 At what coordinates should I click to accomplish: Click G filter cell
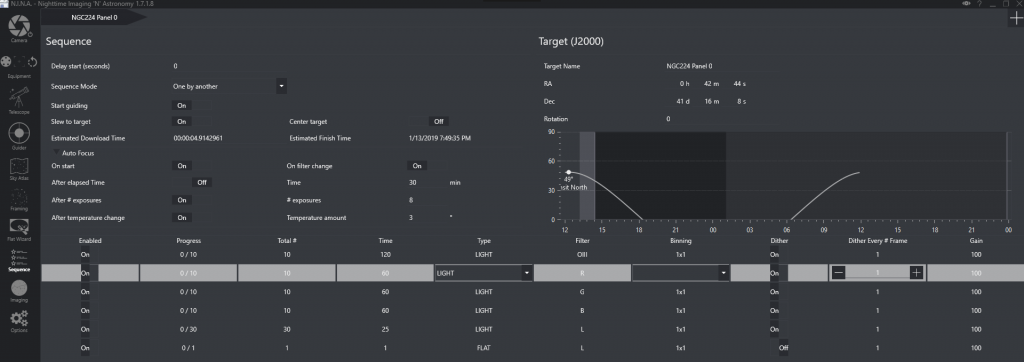point(582,291)
